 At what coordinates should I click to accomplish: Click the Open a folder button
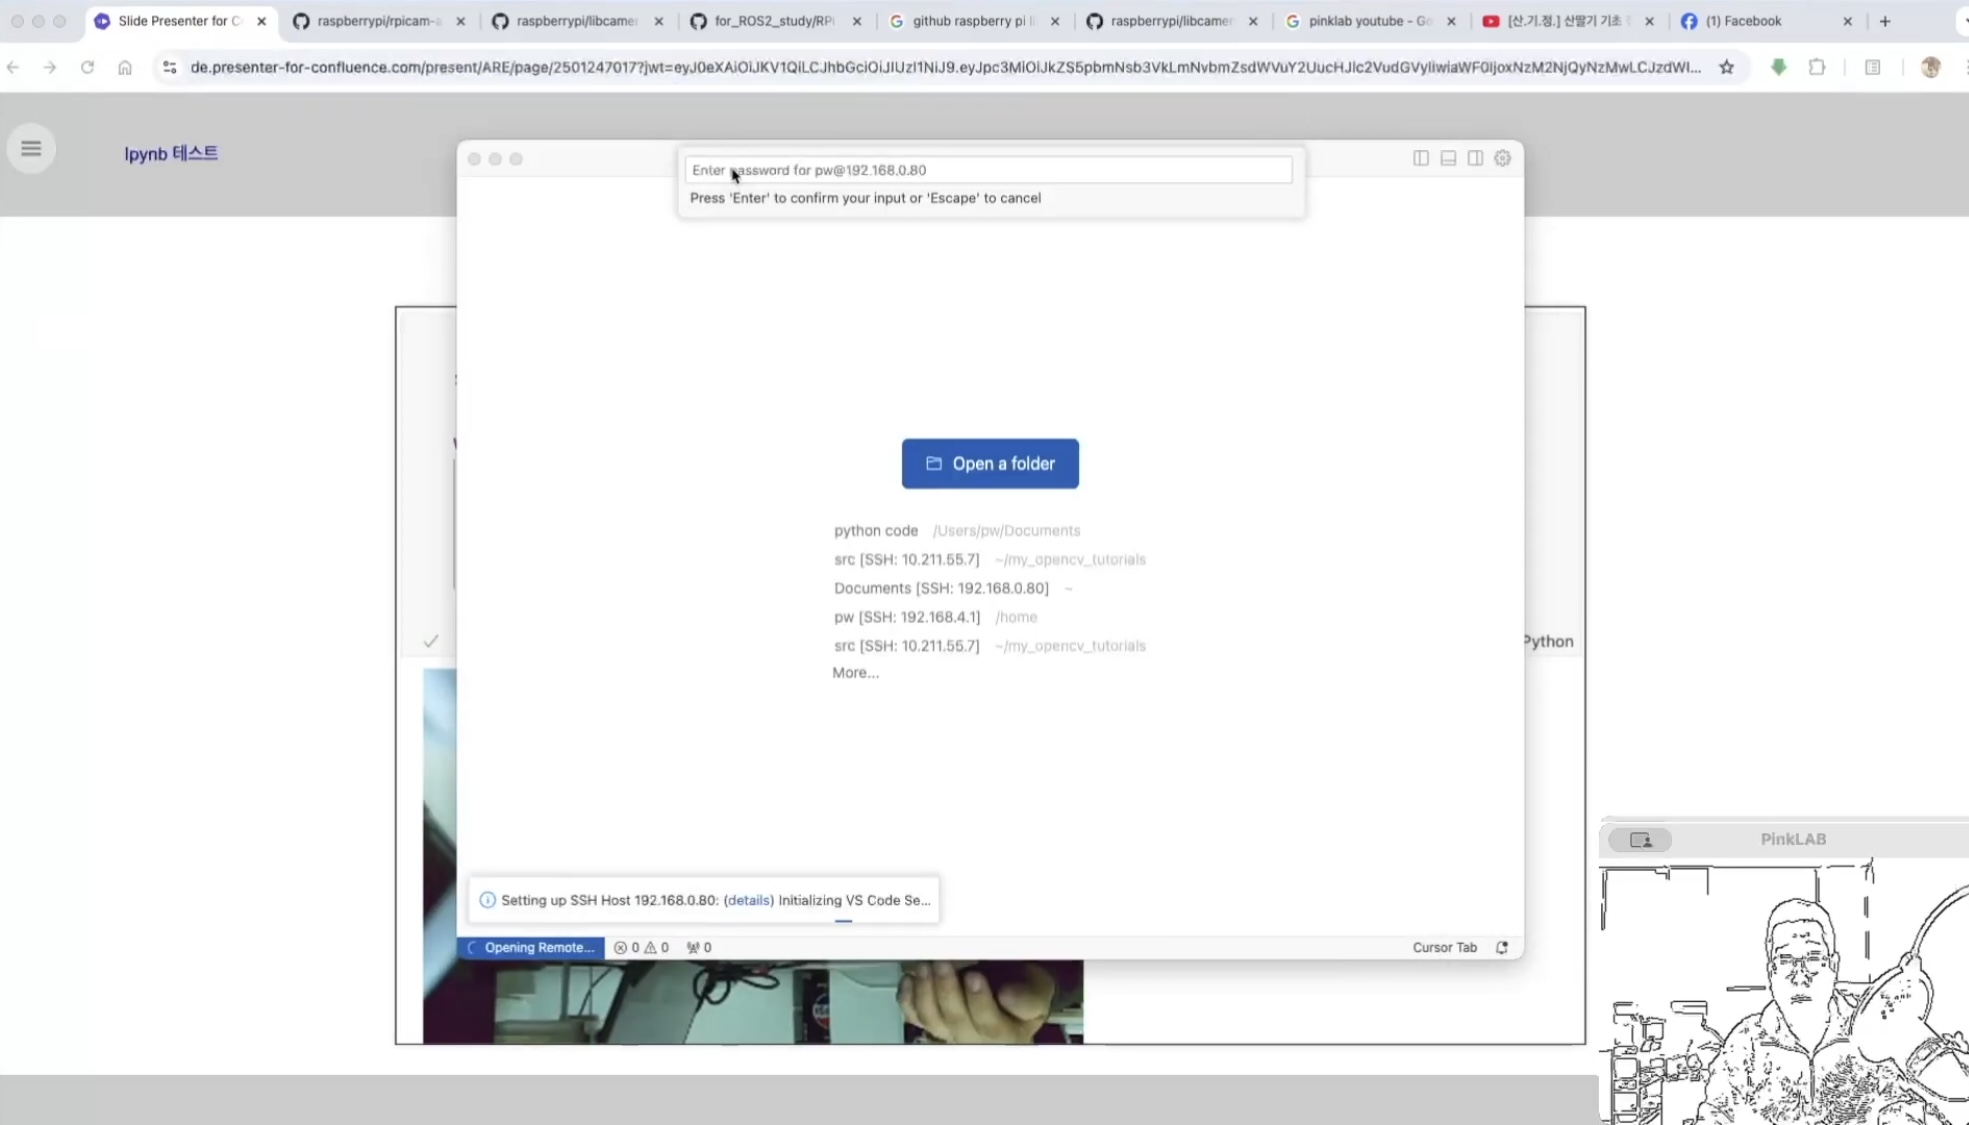(989, 463)
